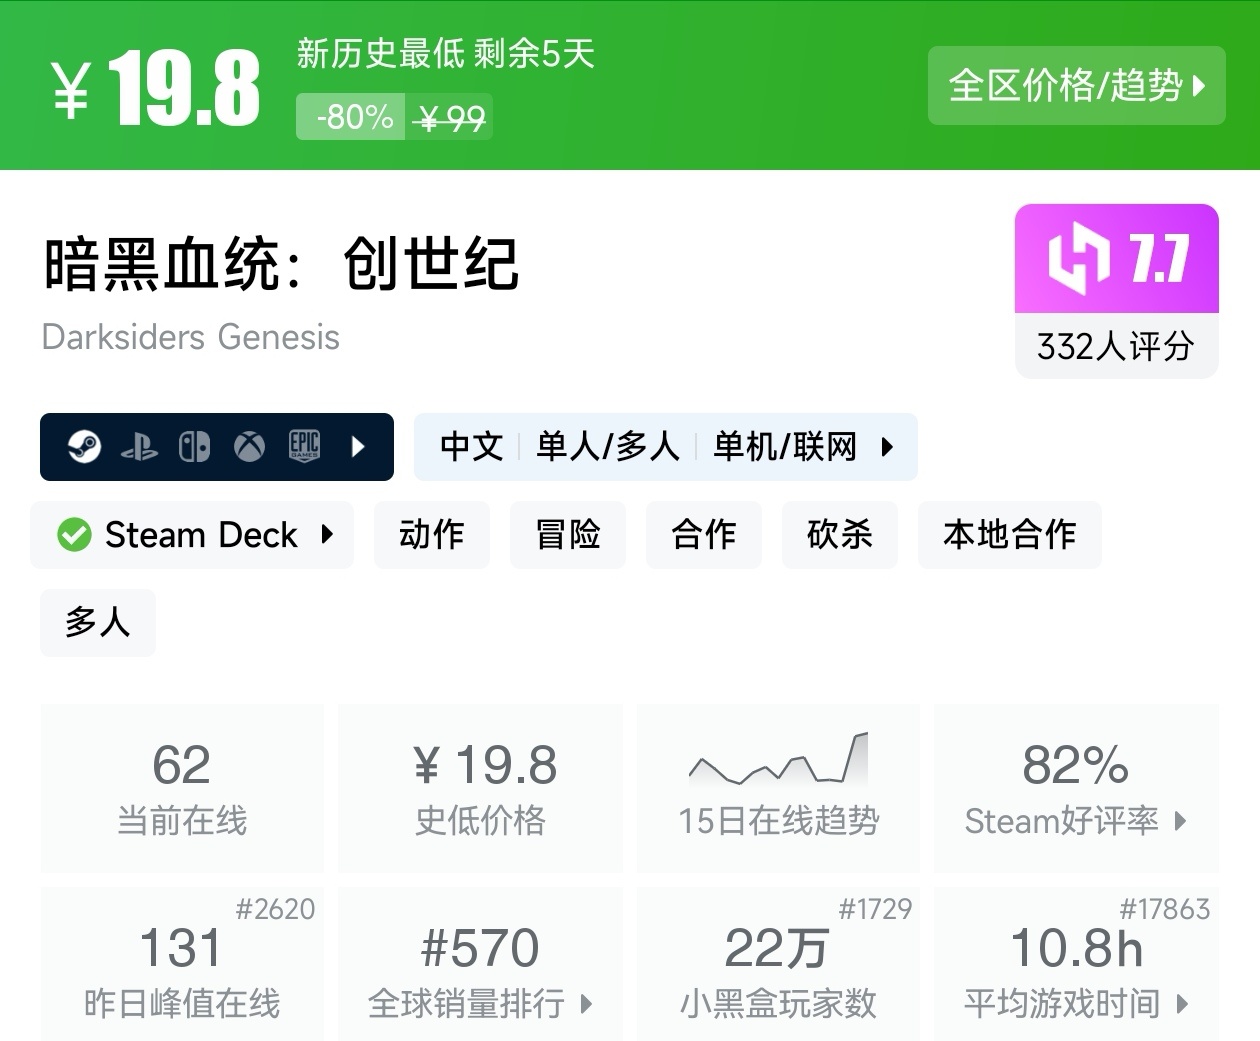Click the Epic Games store icon
The image size is (1260, 1041).
pos(304,445)
